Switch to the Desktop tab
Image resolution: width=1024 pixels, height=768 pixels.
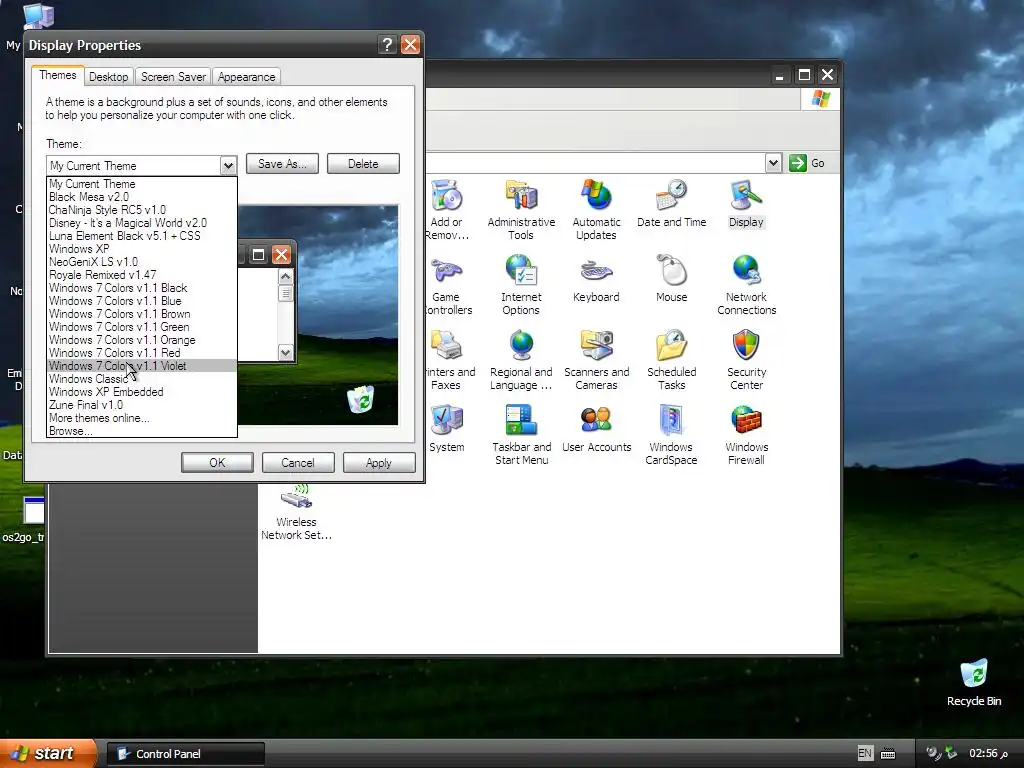tap(108, 77)
